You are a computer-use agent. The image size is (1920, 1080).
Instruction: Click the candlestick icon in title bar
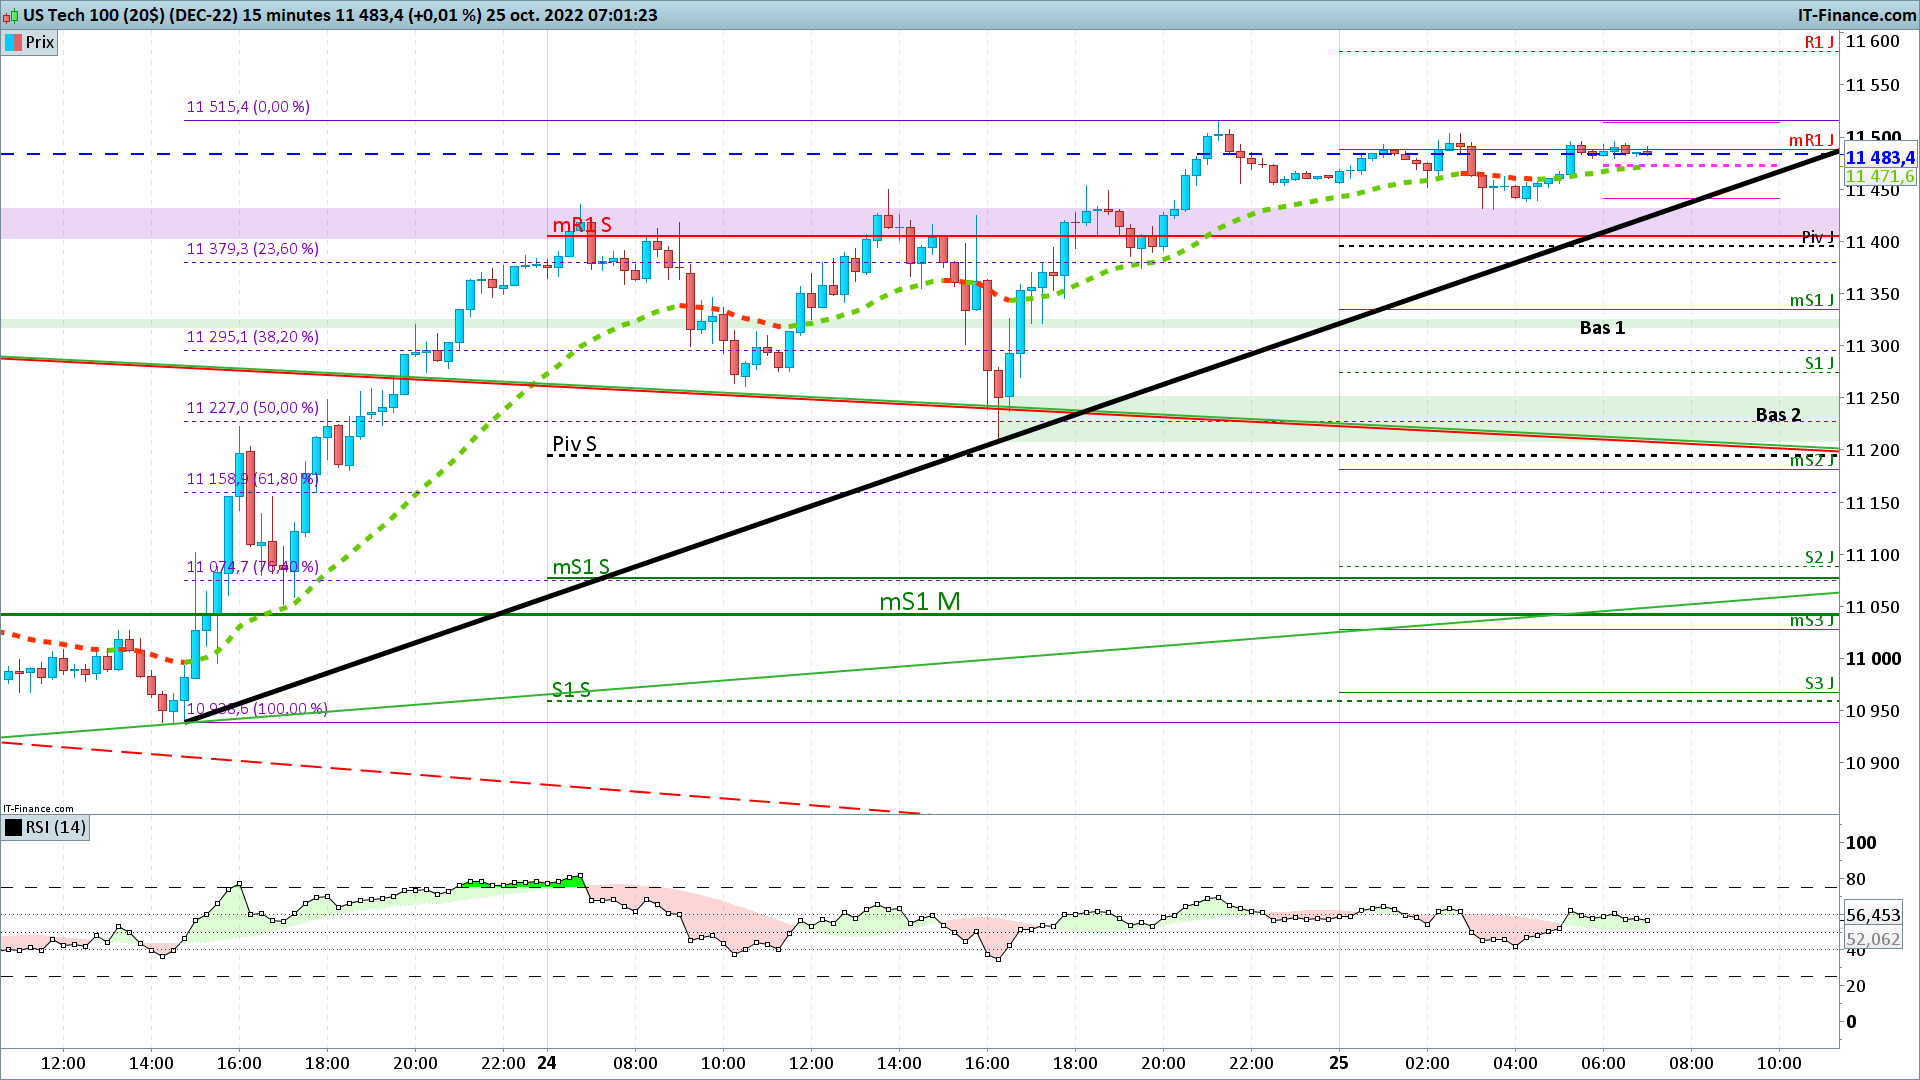click(x=10, y=15)
